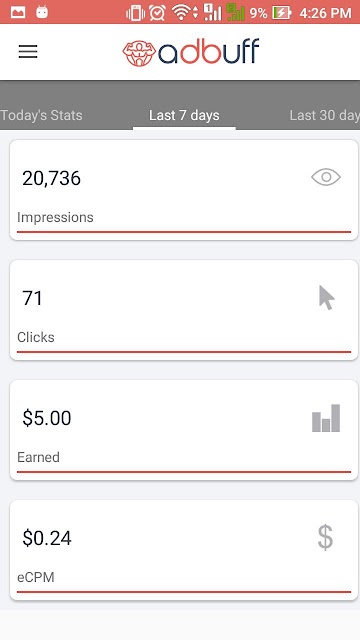360x640 pixels.
Task: Open the Impressions card showing 20,736
Action: pyautogui.click(x=184, y=190)
